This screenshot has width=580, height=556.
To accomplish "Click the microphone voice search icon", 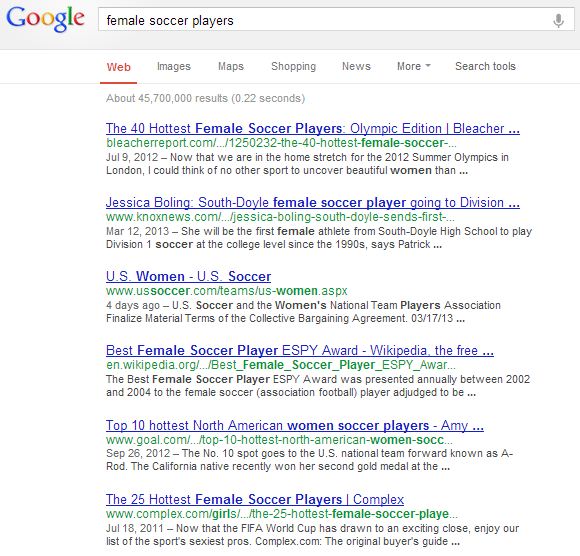I will (x=558, y=20).
